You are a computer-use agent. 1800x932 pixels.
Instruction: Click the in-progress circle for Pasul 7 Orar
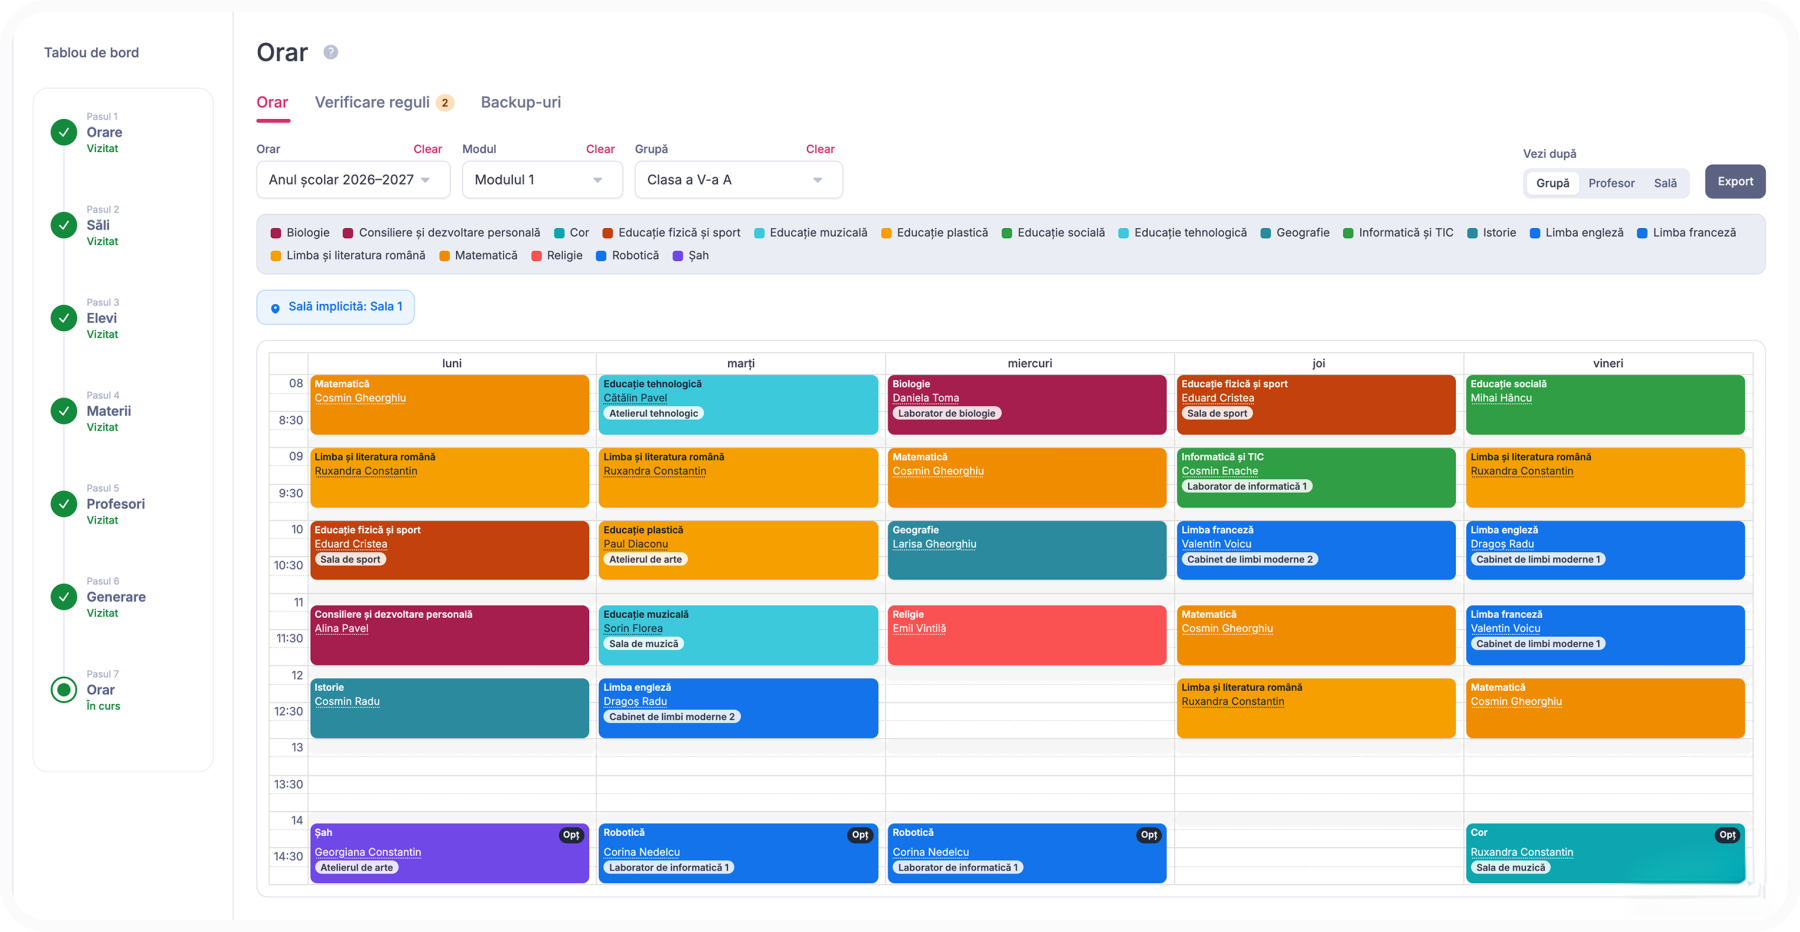[x=64, y=690]
